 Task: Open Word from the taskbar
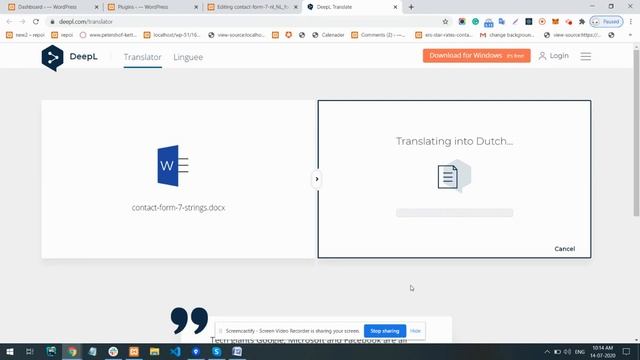point(237,351)
